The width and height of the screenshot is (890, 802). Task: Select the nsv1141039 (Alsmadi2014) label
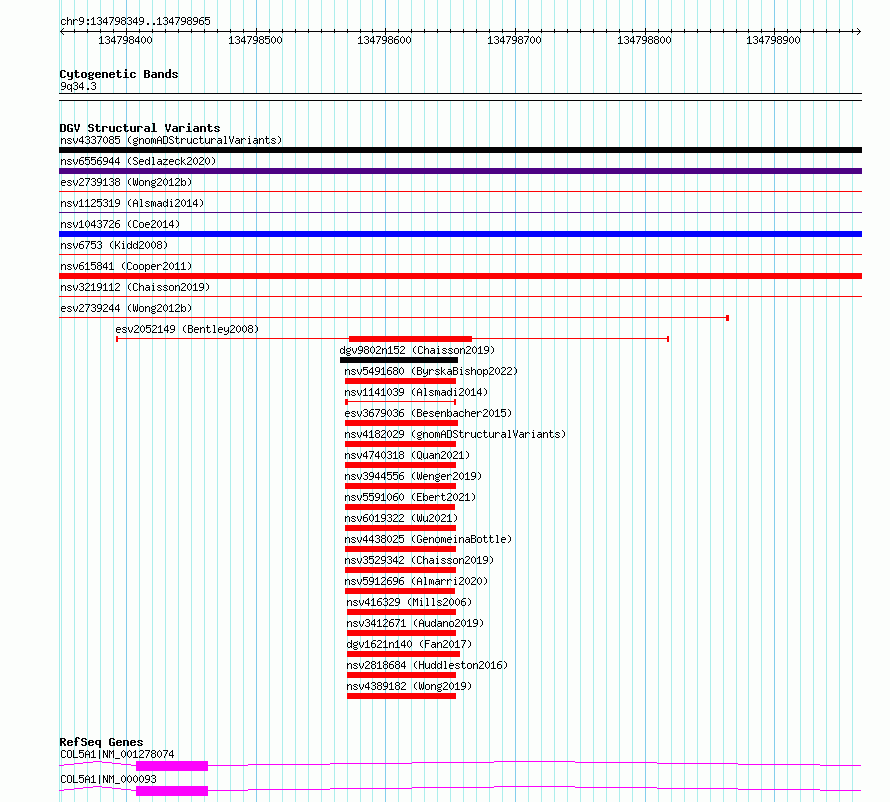(416, 392)
